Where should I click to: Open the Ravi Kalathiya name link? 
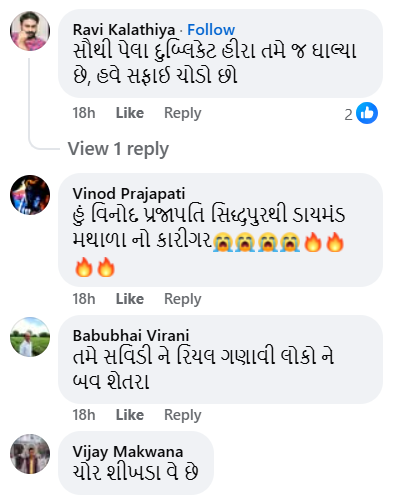point(124,30)
